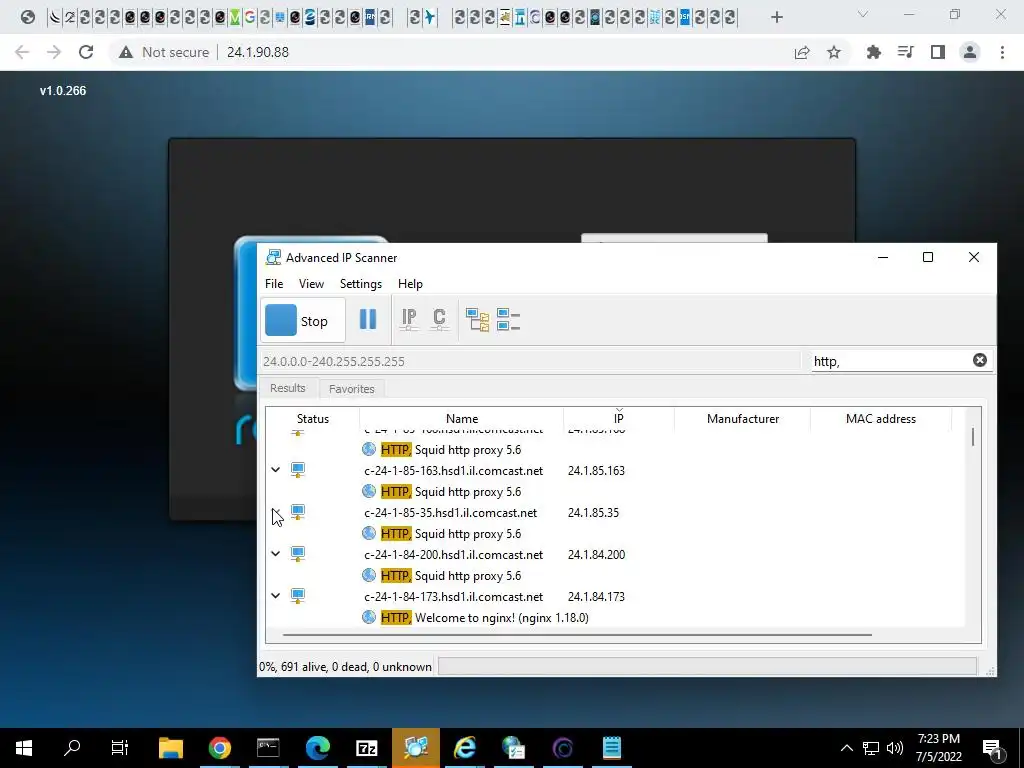Collapse the 24.1.84.173 host entry
This screenshot has height=768, width=1024.
(276, 596)
